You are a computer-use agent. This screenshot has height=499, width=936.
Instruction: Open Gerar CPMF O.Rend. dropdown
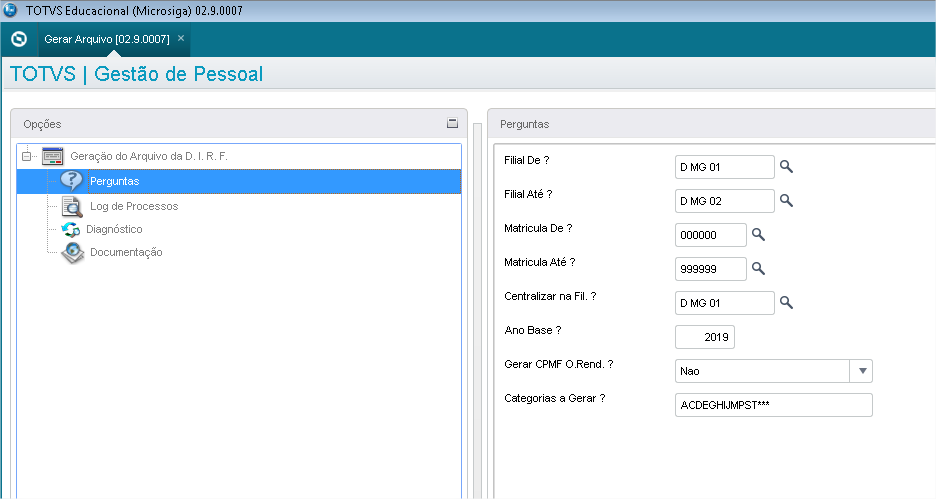pos(862,371)
